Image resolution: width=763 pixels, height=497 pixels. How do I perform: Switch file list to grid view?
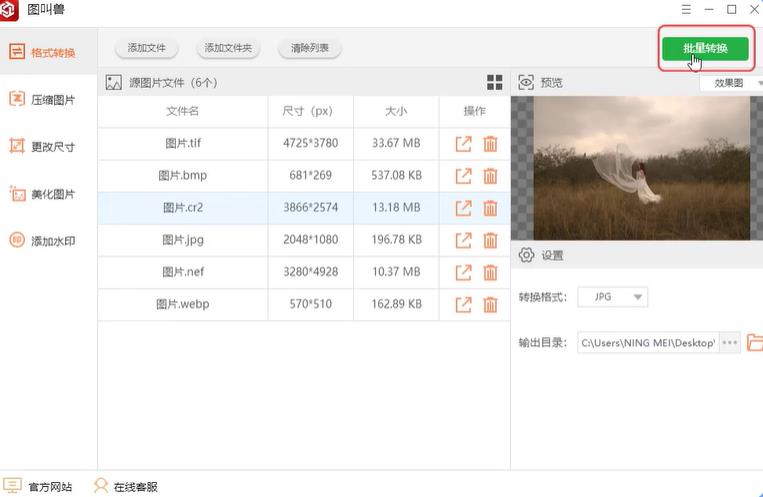[x=494, y=83]
